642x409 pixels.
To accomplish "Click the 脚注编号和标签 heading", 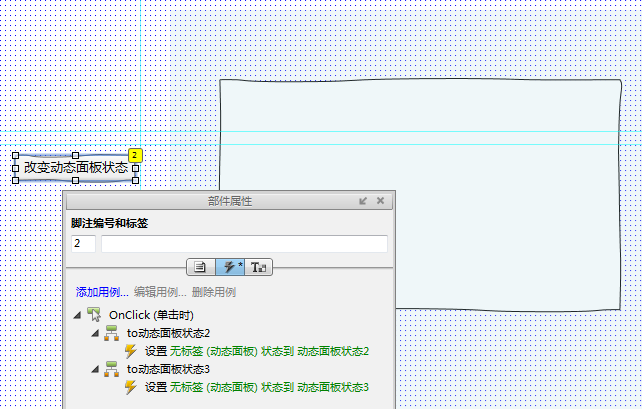I will pyautogui.click(x=109, y=224).
